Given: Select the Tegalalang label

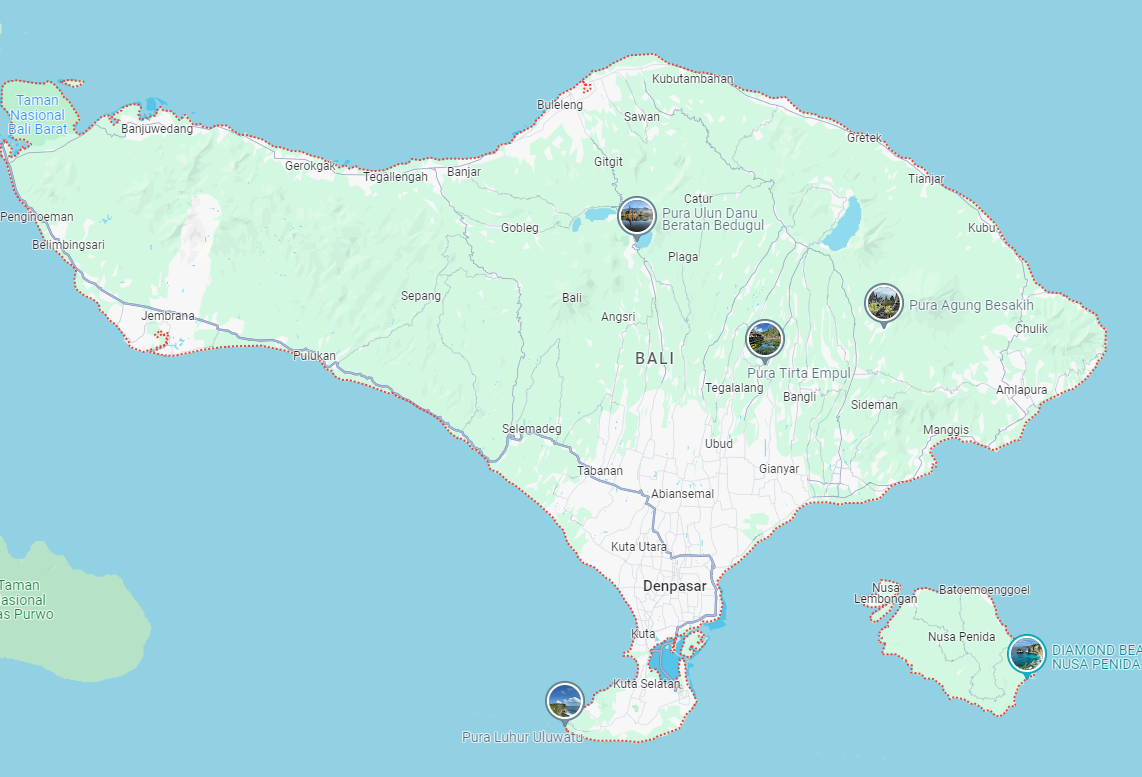Looking at the screenshot, I should (x=734, y=387).
